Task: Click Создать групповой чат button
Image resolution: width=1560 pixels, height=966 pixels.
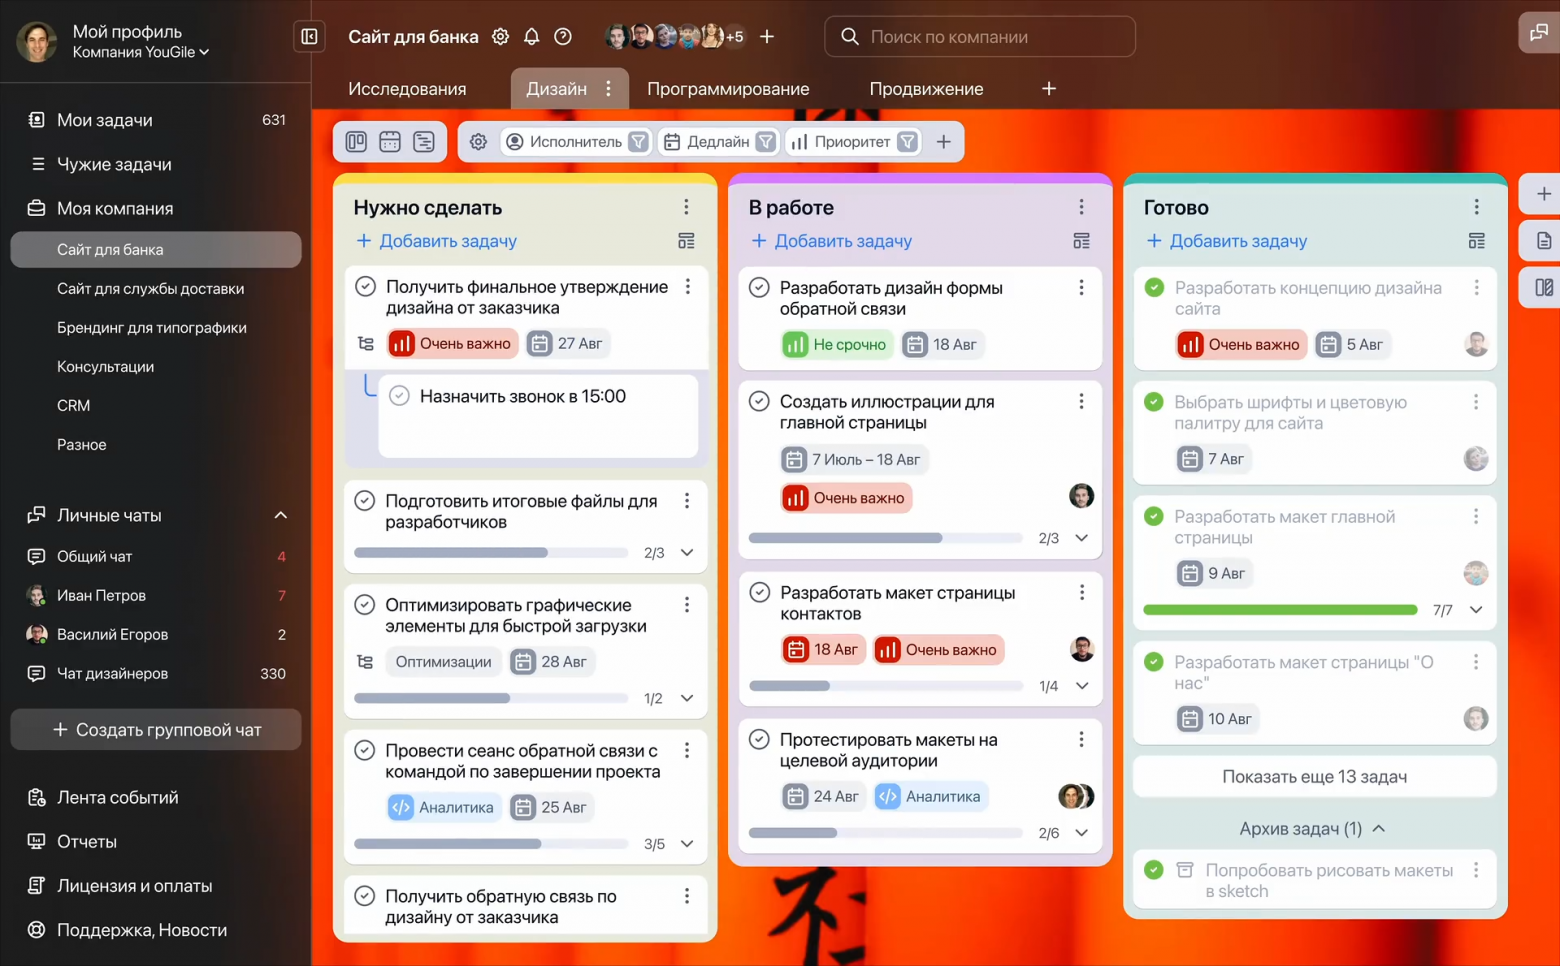Action: point(156,730)
